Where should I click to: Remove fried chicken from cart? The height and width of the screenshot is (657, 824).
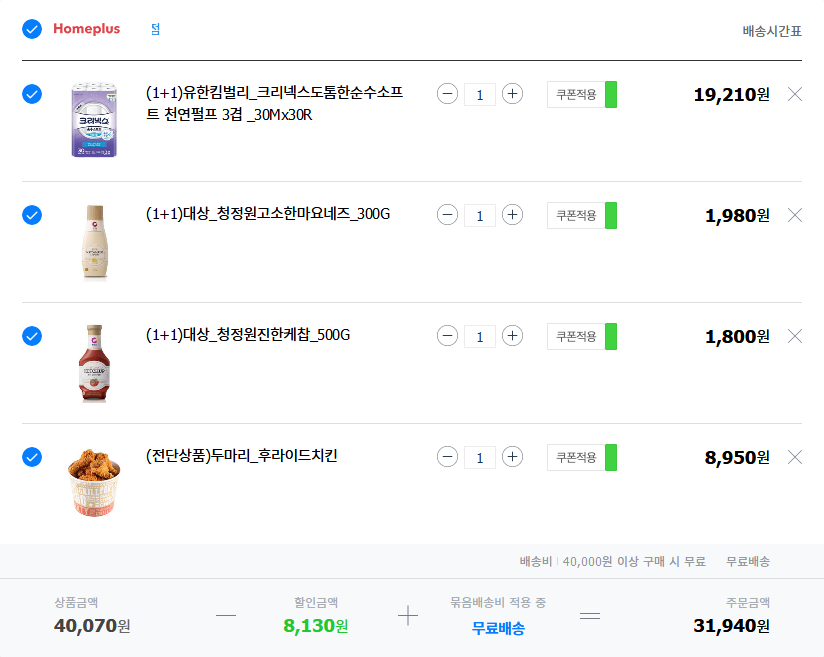[795, 457]
